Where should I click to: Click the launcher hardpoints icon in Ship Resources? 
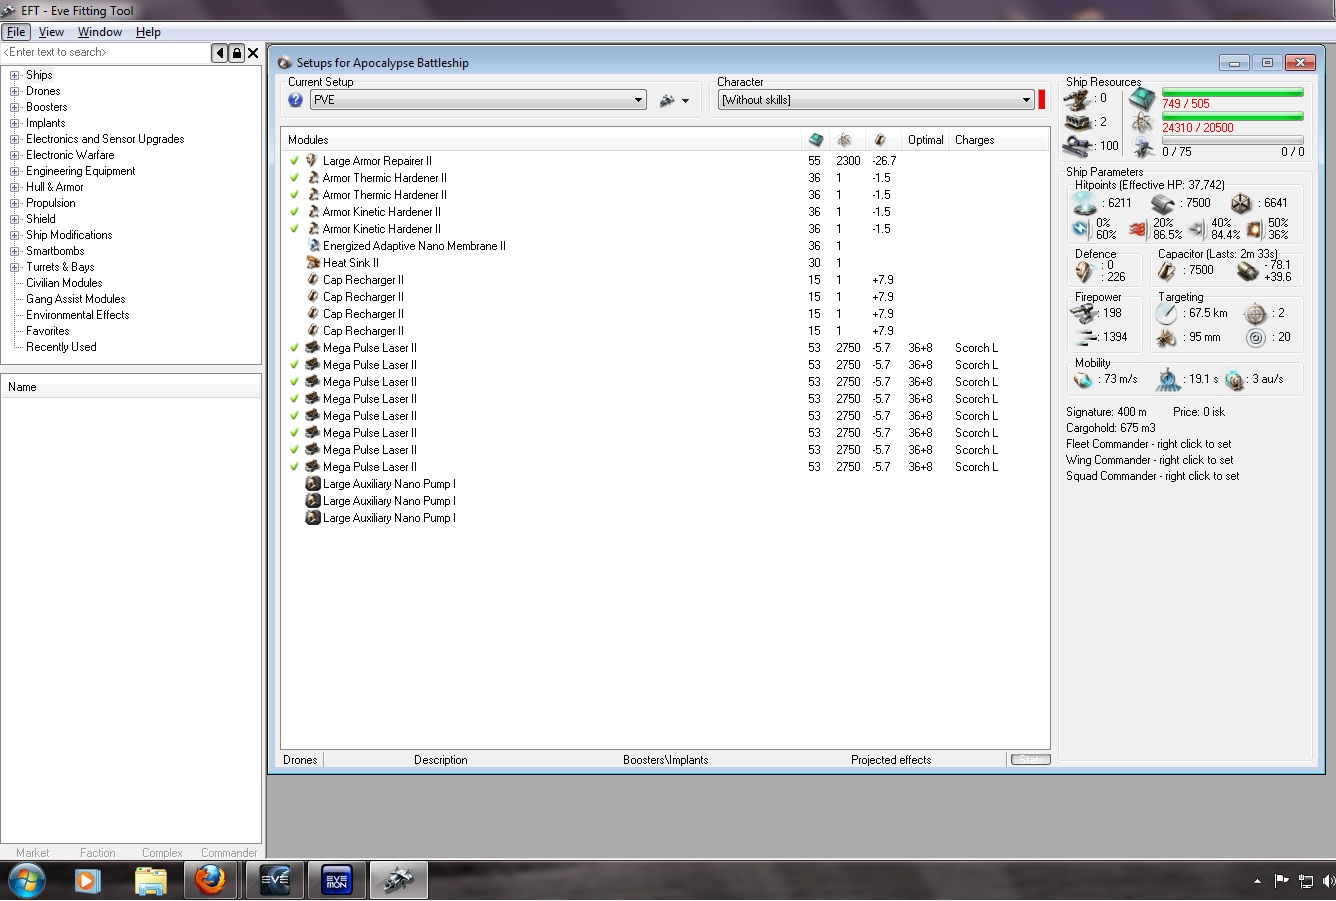click(x=1077, y=122)
